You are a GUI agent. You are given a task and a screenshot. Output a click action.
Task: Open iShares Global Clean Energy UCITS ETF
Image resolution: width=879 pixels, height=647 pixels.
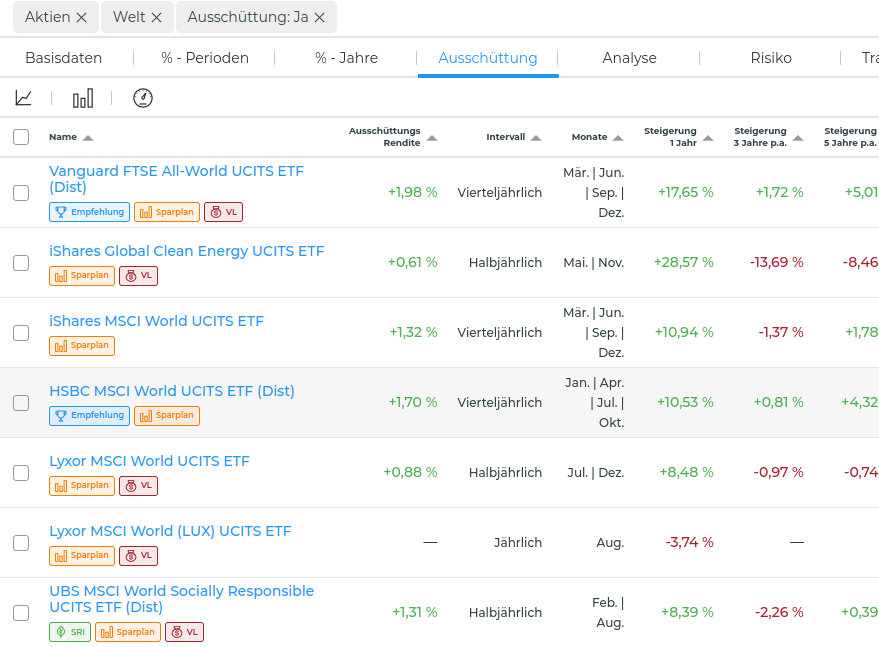[x=187, y=251]
